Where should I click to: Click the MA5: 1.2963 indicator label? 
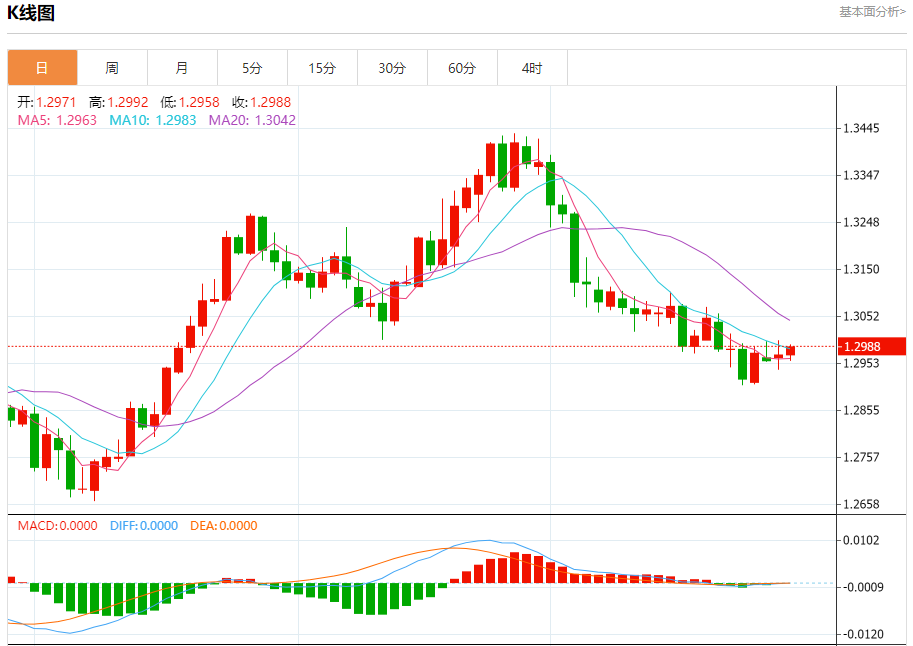[57, 120]
